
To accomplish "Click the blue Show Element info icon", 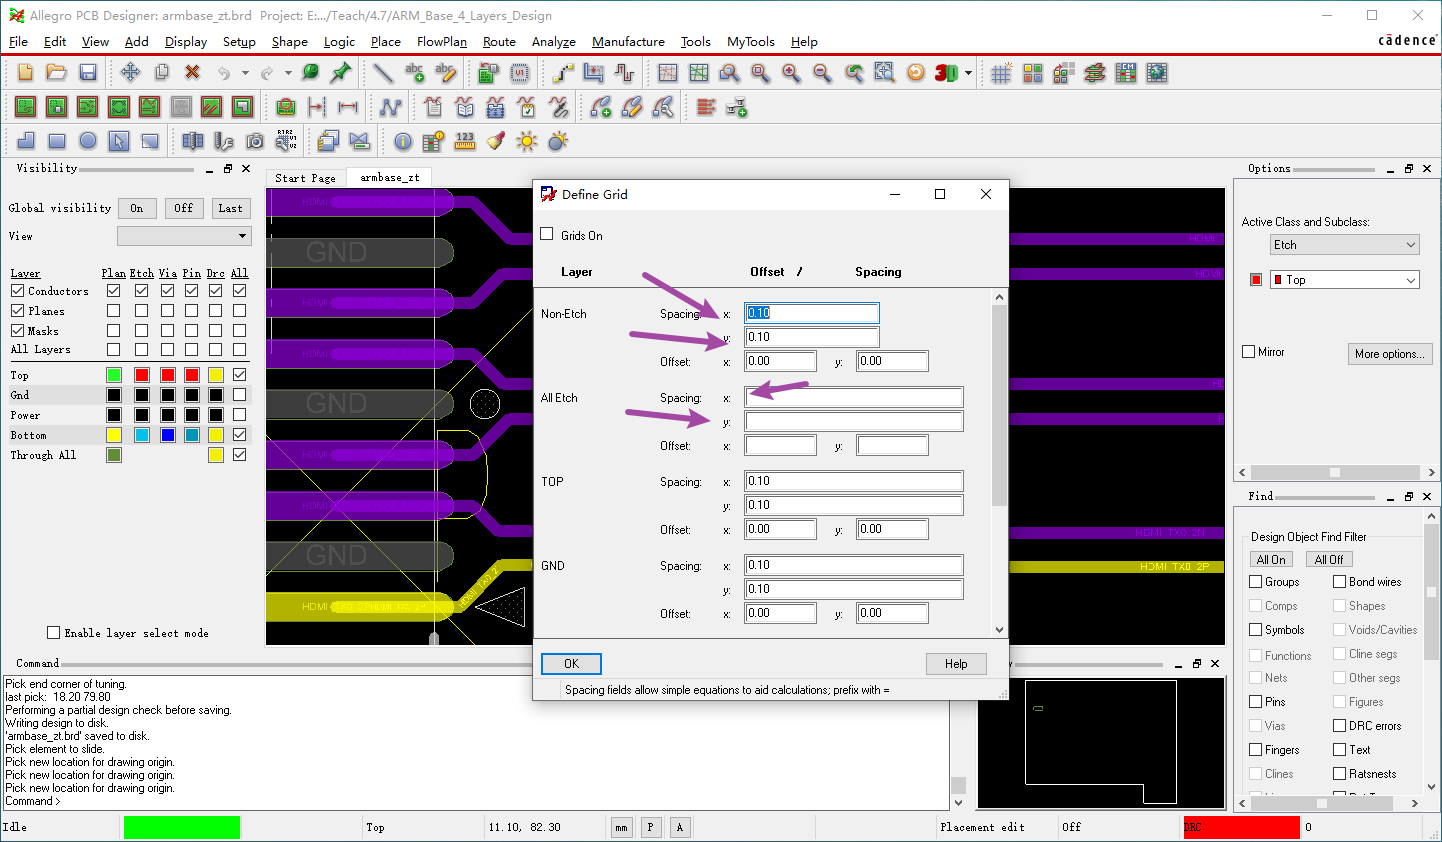I will point(403,141).
